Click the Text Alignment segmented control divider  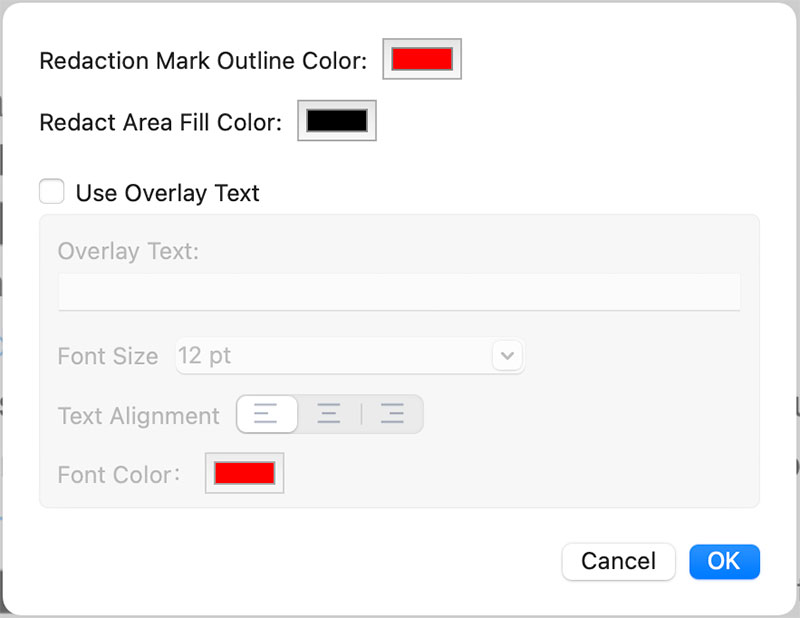point(361,414)
